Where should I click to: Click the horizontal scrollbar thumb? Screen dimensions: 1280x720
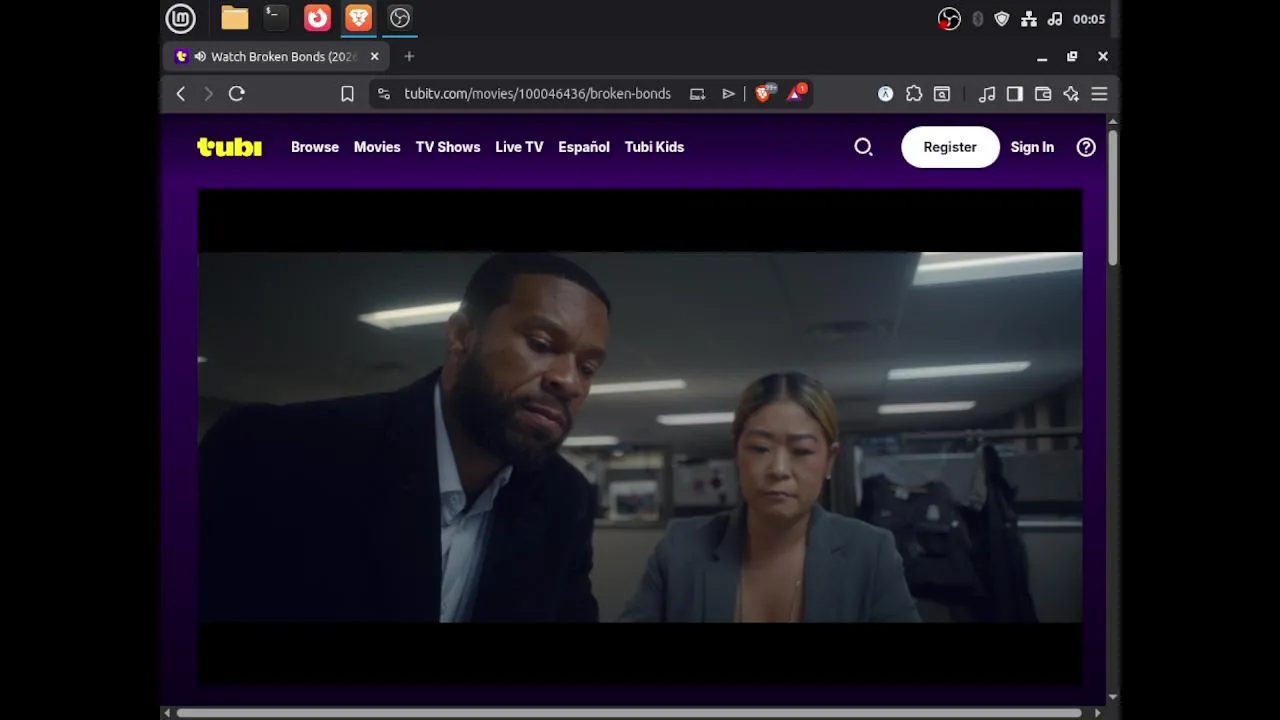pos(629,713)
